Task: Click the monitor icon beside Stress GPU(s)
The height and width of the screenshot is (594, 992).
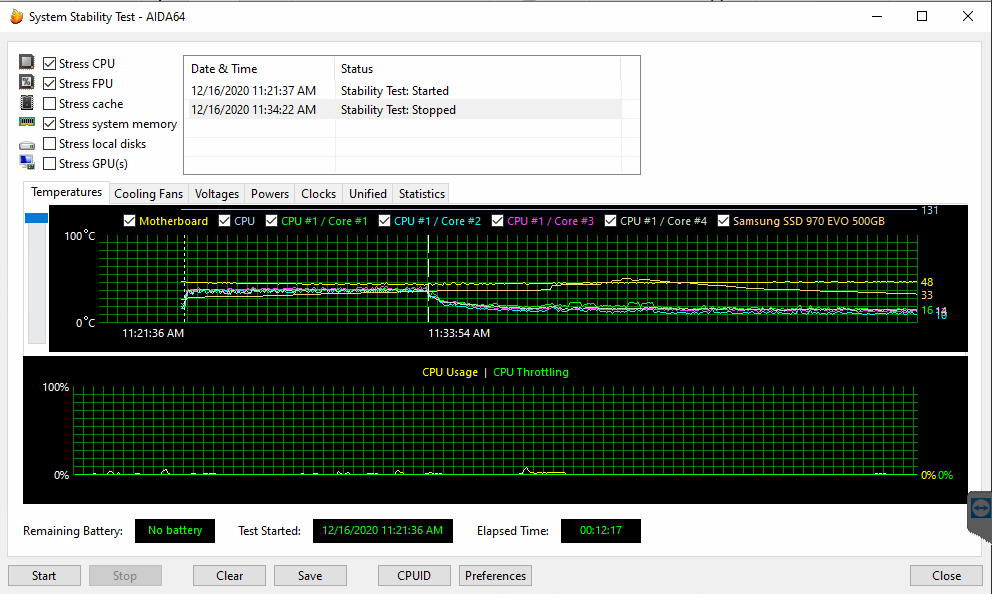Action: (x=27, y=163)
